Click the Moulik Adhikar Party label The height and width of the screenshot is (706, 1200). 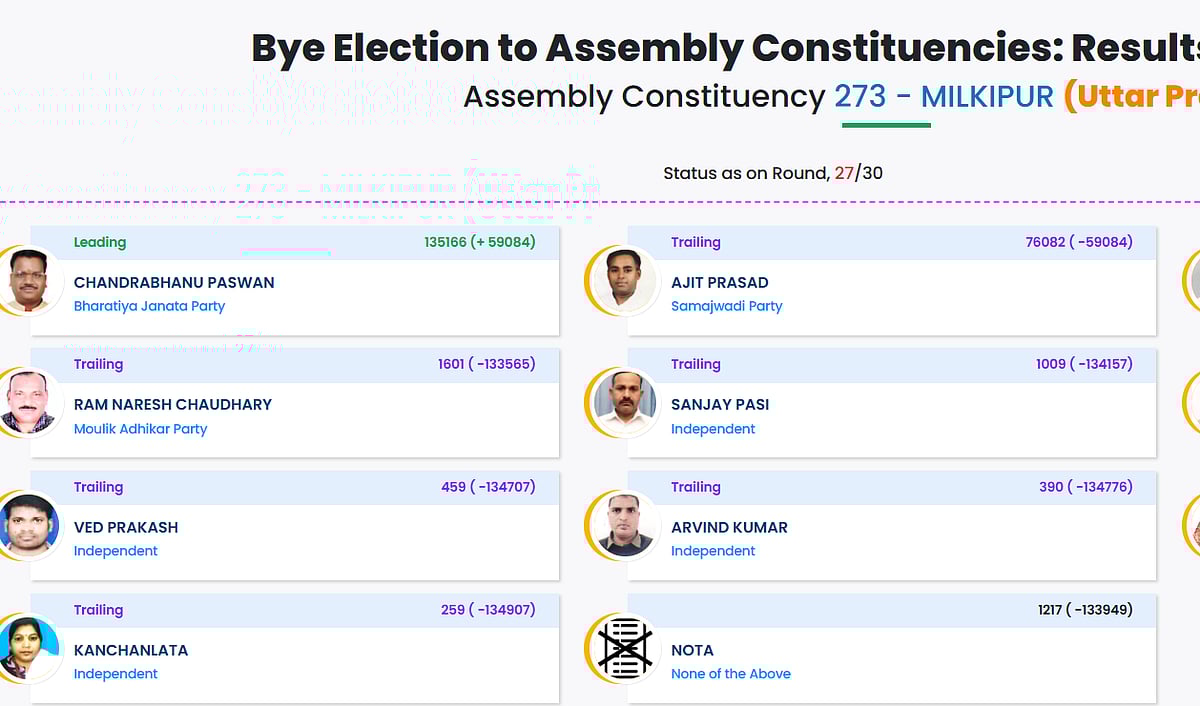[140, 429]
